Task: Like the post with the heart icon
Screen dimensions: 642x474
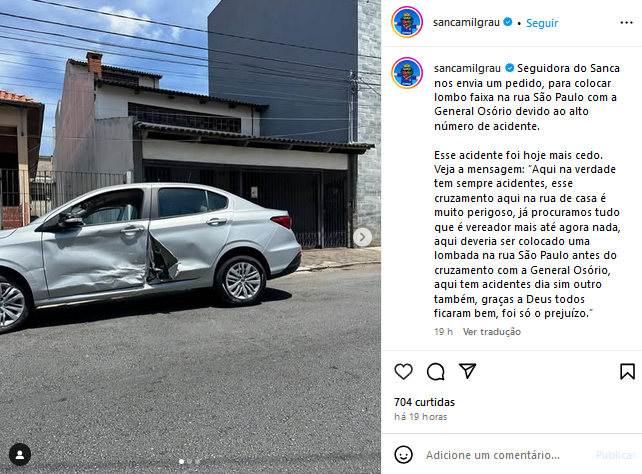Action: 403,372
